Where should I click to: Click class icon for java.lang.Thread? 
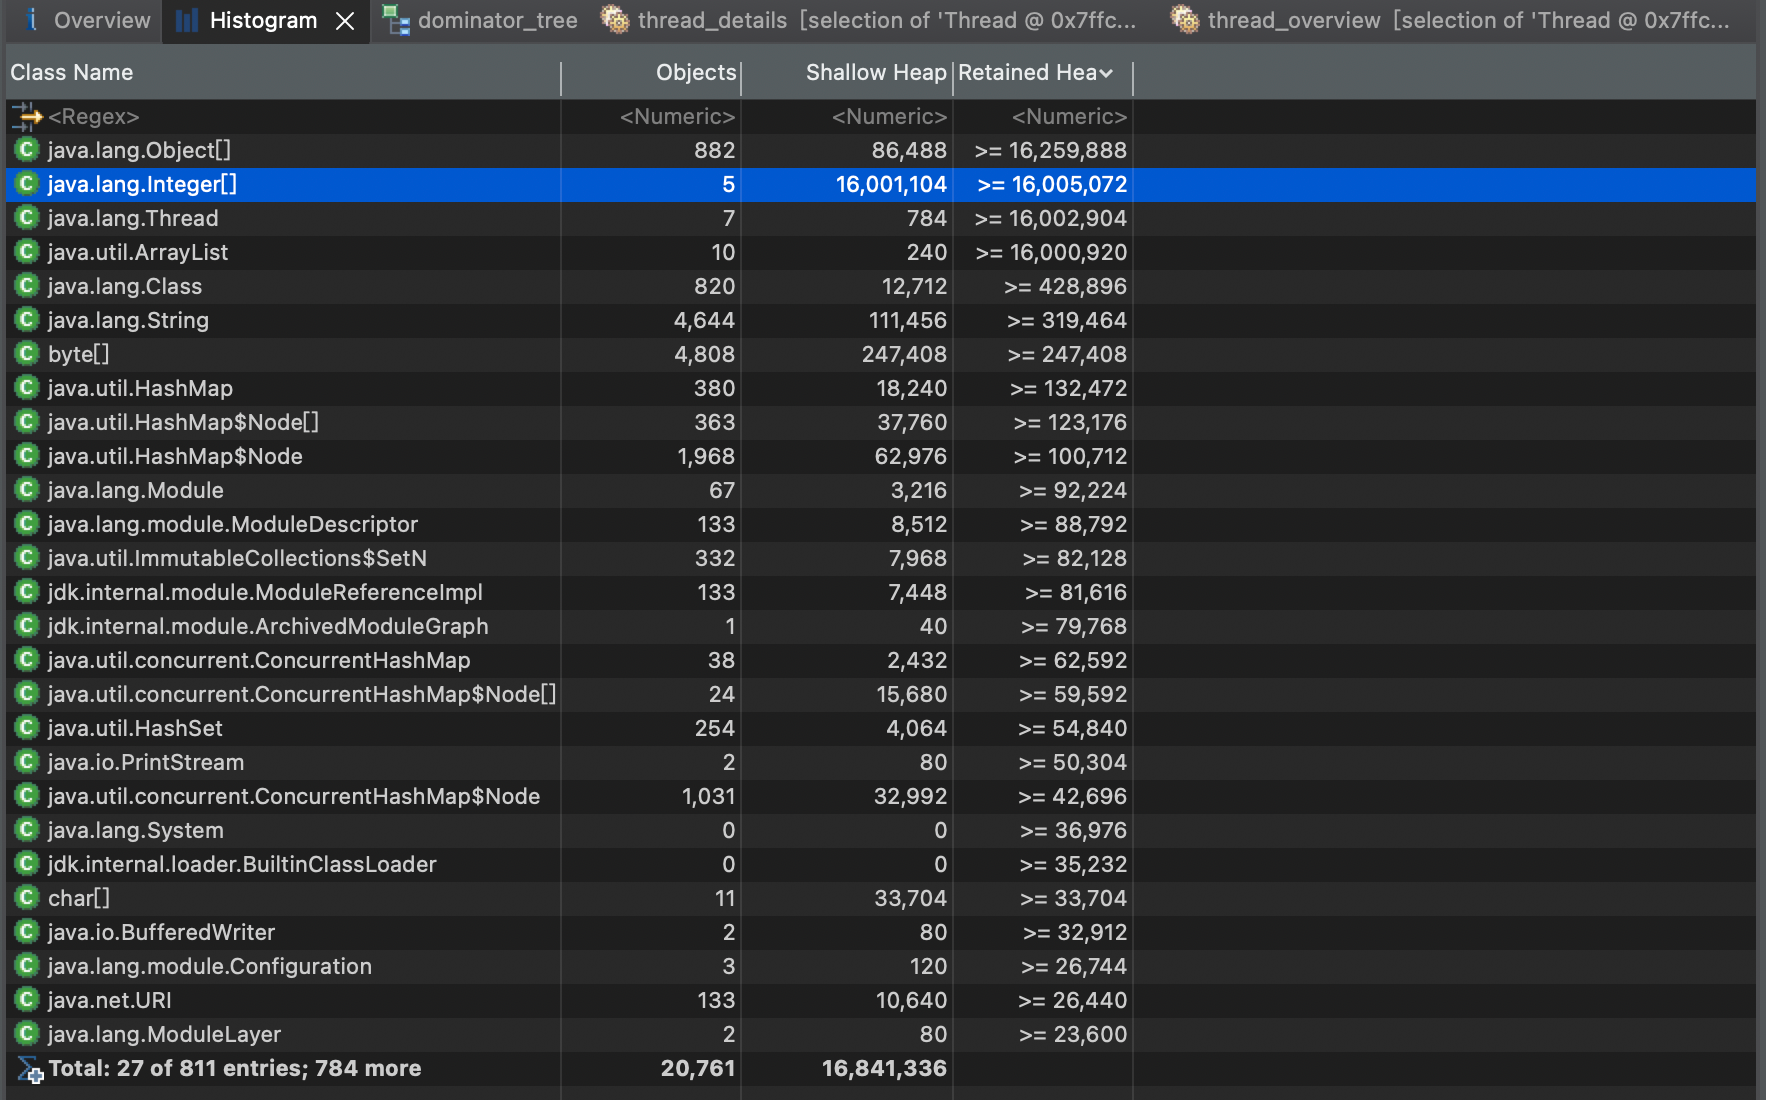(27, 218)
